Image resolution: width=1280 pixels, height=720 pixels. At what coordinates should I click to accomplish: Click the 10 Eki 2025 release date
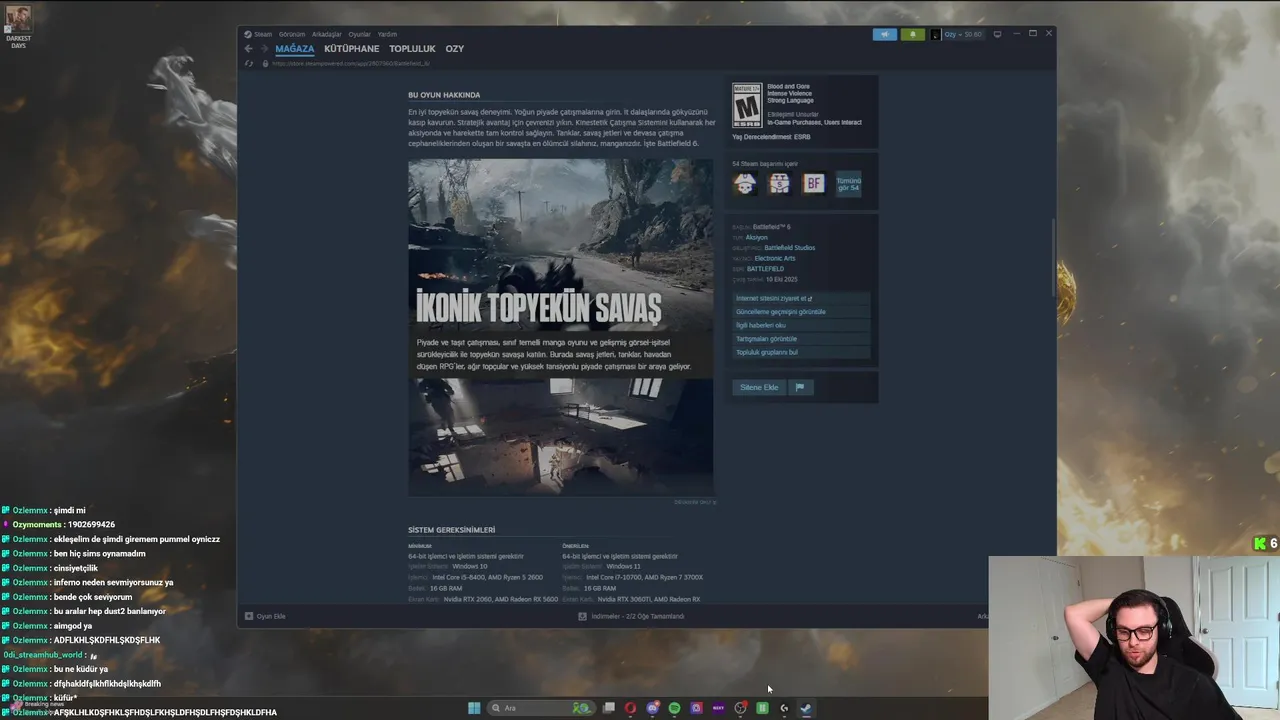coord(782,279)
